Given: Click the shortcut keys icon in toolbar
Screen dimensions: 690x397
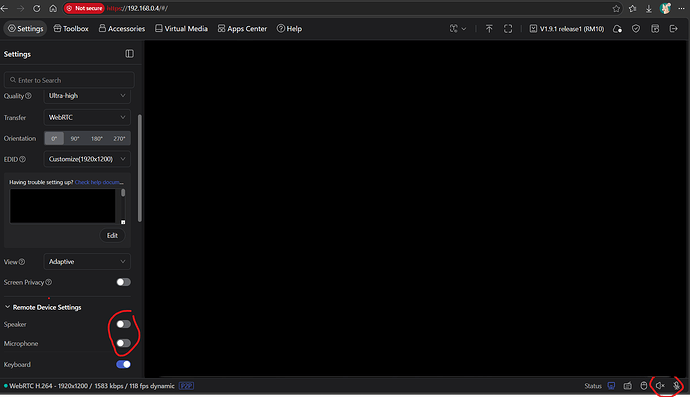Looking at the screenshot, I should 453,29.
